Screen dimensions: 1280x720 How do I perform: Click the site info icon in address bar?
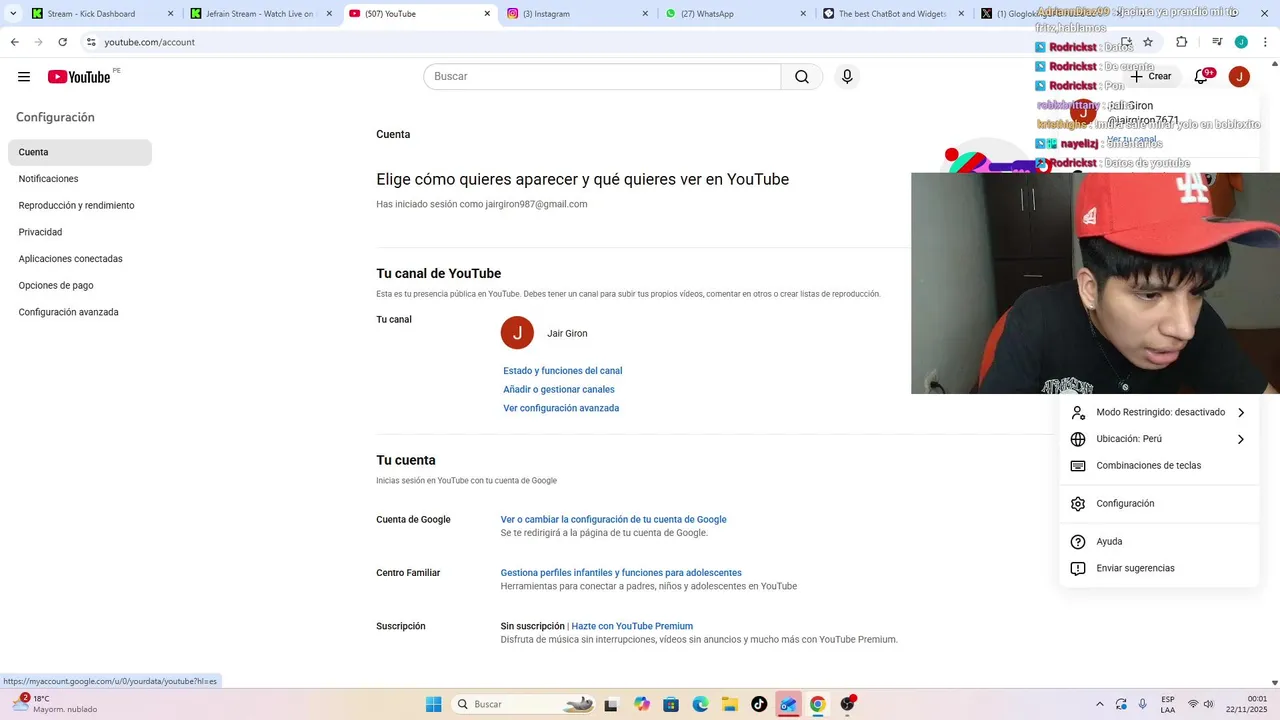coord(91,42)
